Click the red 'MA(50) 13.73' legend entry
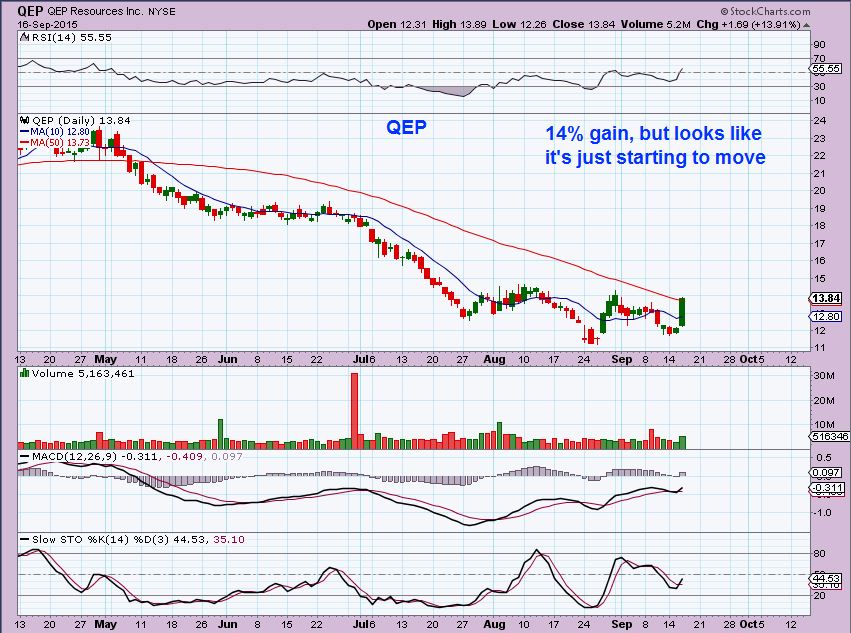The width and height of the screenshot is (851, 633). point(55,142)
